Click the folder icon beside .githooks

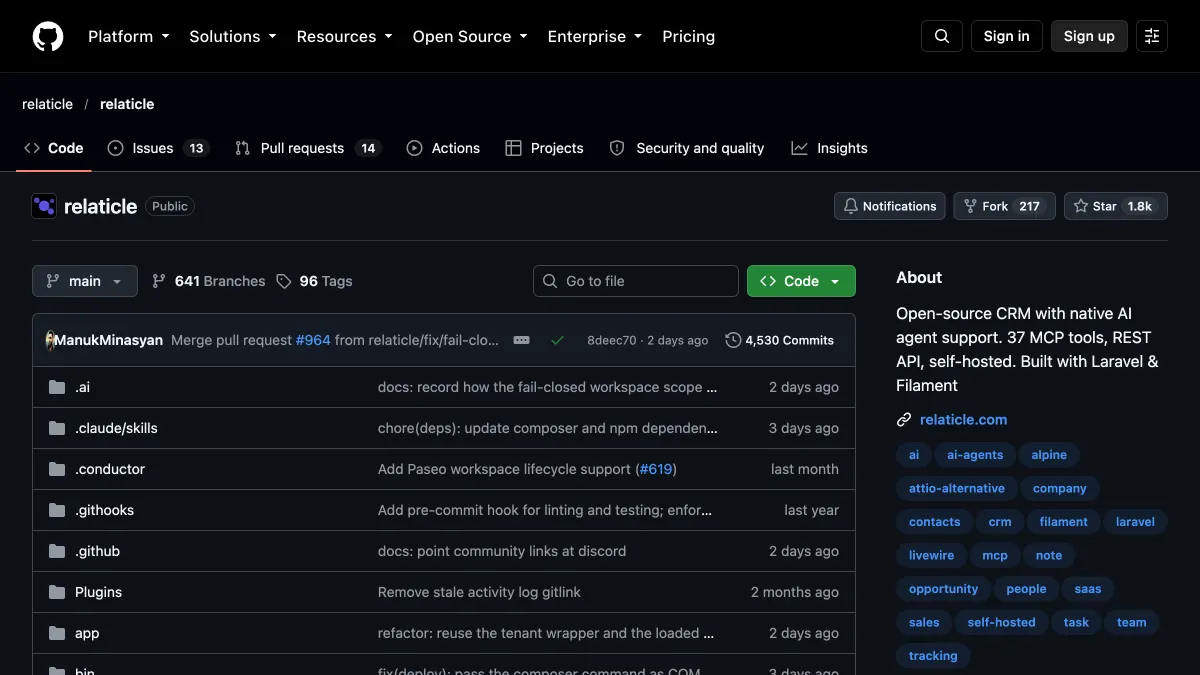coord(57,510)
